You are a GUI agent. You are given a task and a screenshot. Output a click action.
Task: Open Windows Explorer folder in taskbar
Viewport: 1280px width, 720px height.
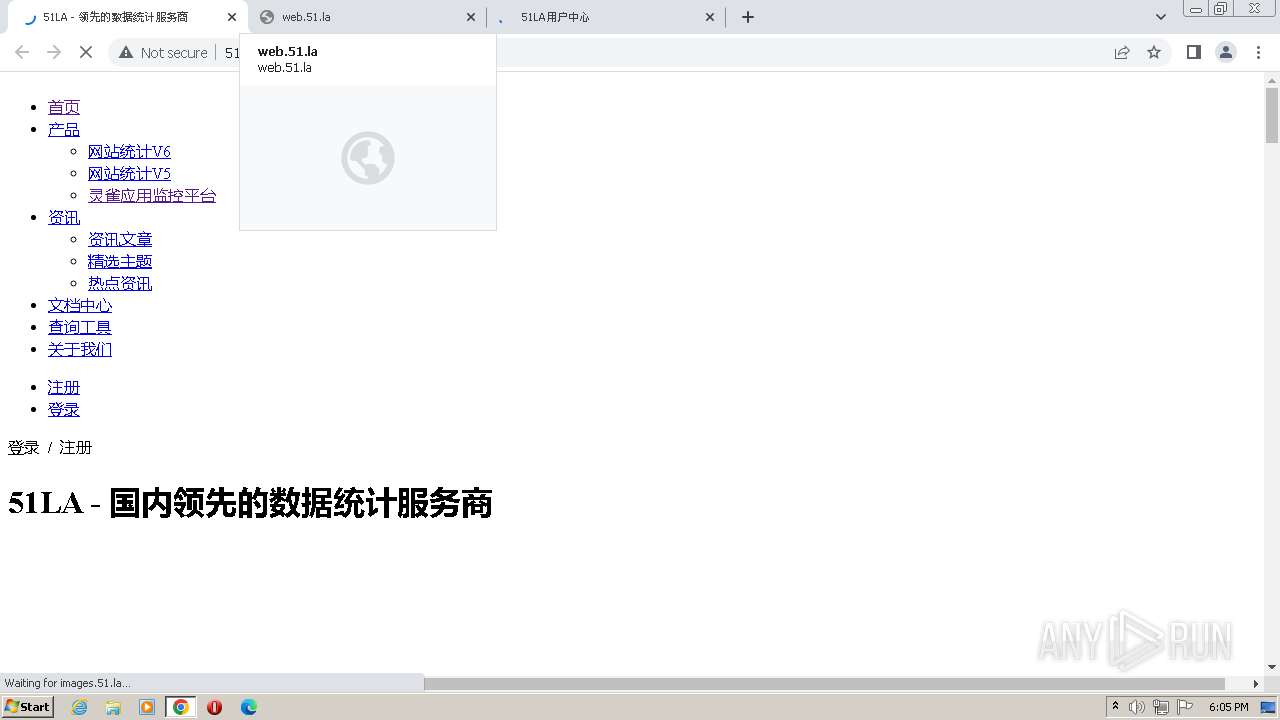[113, 707]
